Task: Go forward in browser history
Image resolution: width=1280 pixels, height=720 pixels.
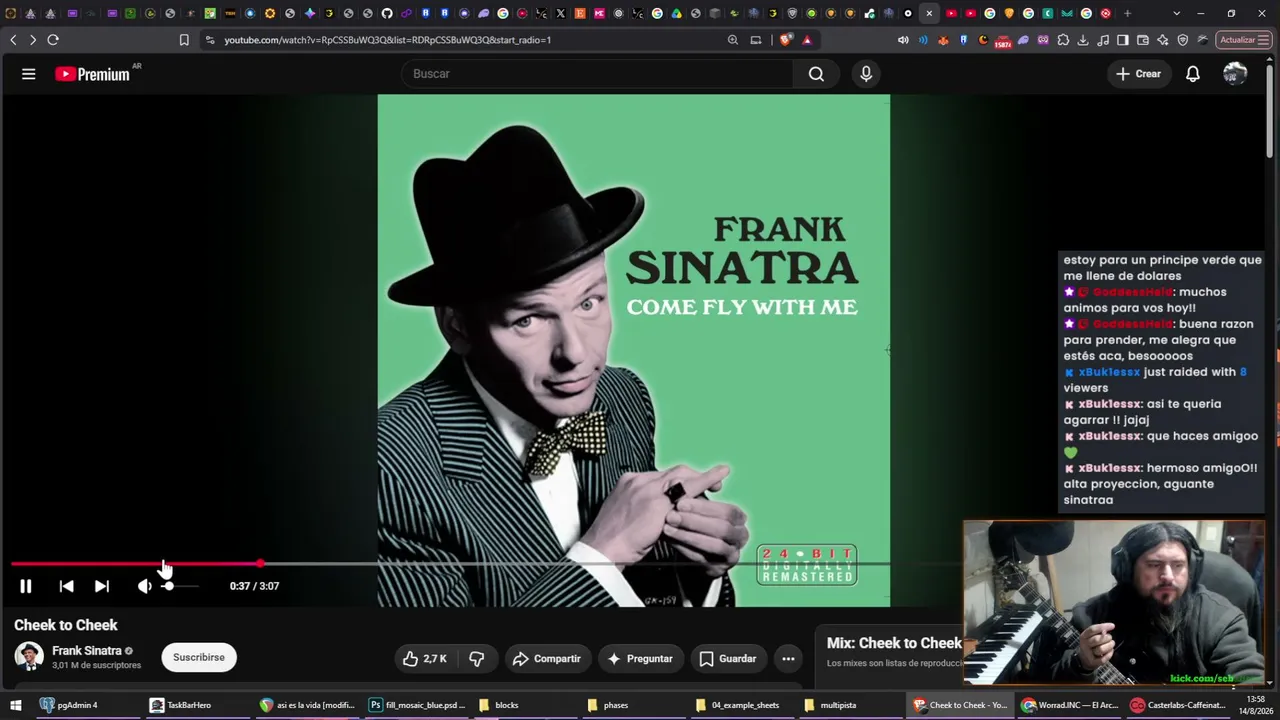Action: pyautogui.click(x=33, y=40)
